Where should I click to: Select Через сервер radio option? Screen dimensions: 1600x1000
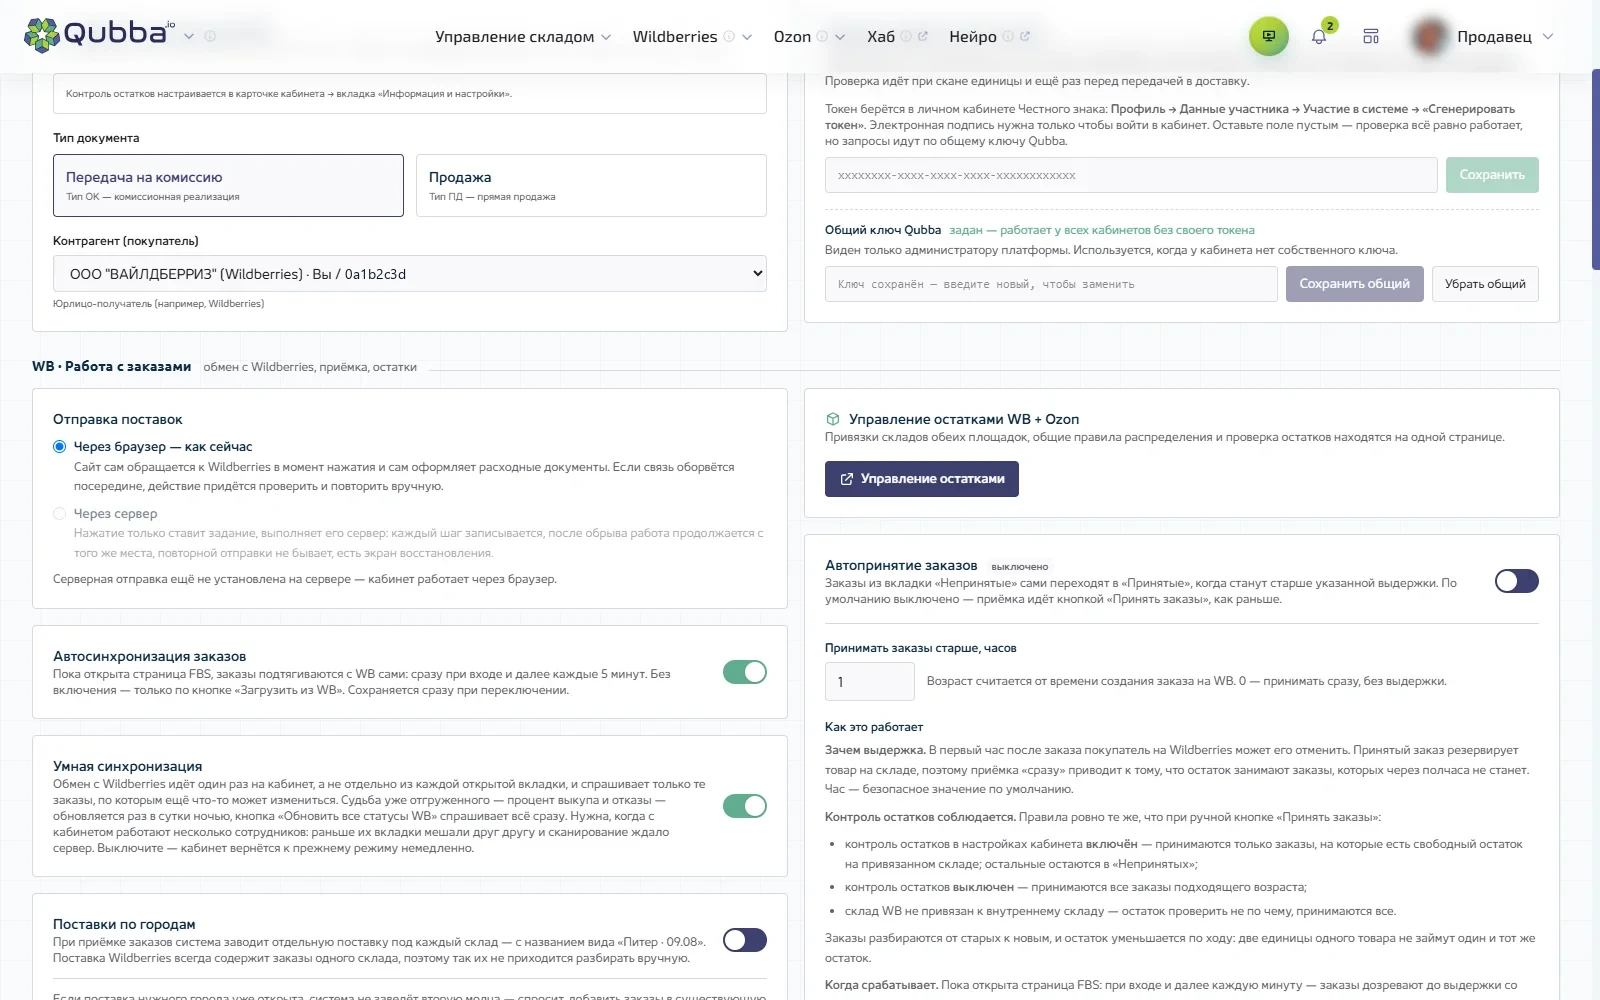[x=60, y=513]
